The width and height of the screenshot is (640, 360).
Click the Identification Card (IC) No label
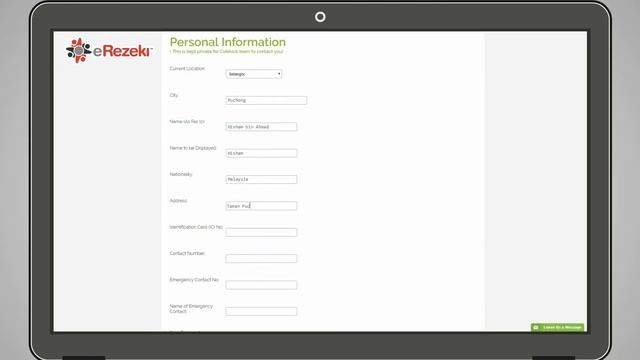point(196,227)
